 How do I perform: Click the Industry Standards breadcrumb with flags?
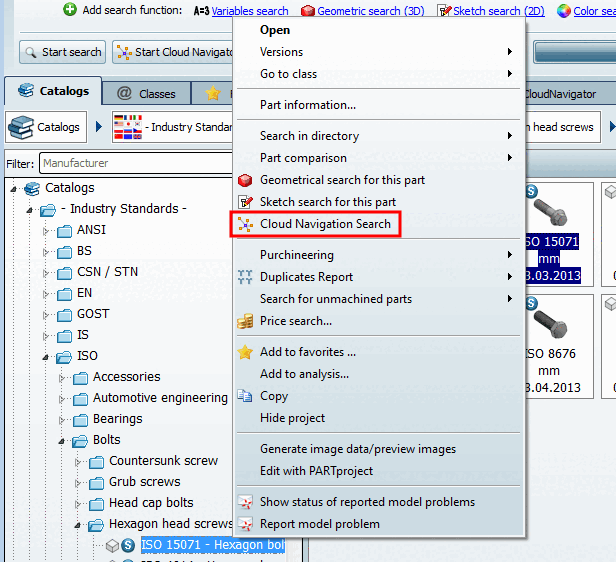coord(172,127)
